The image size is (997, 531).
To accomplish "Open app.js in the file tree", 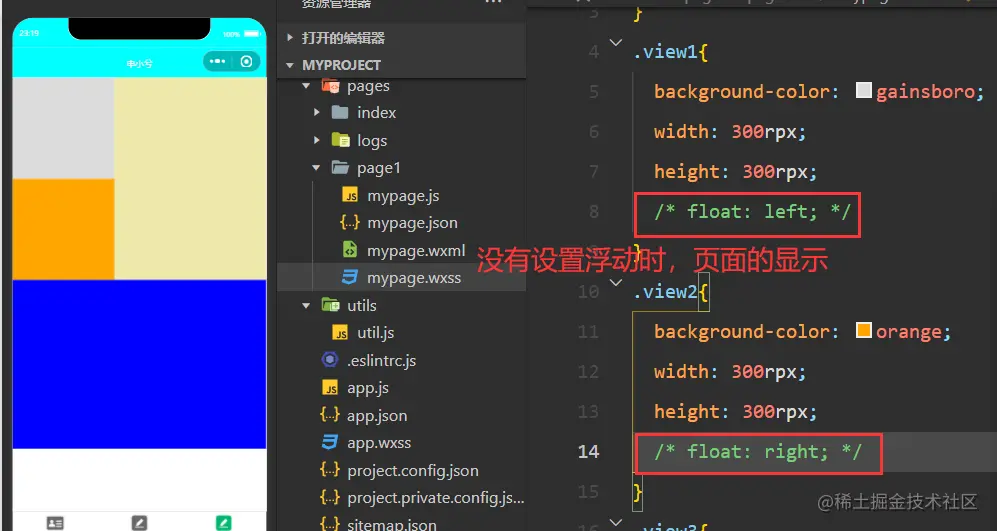I will coord(368,388).
